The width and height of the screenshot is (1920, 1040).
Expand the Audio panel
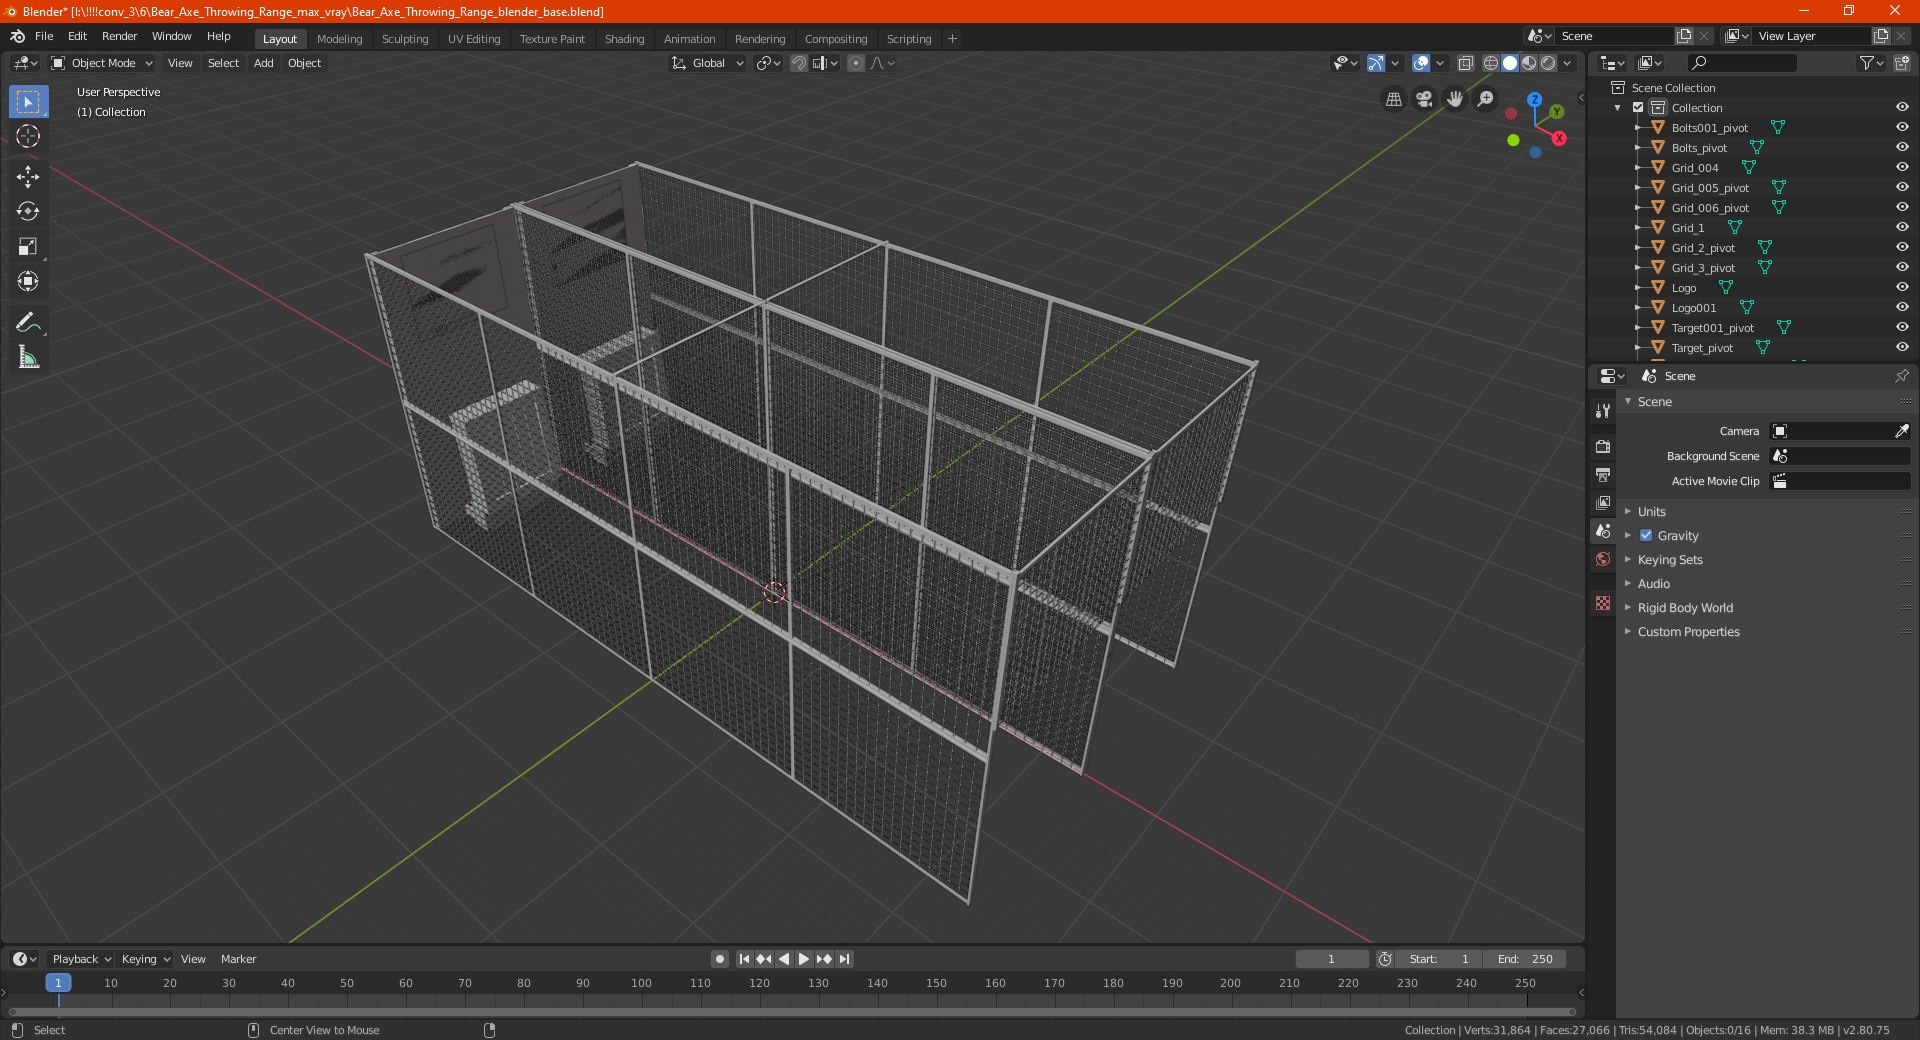(x=1653, y=583)
